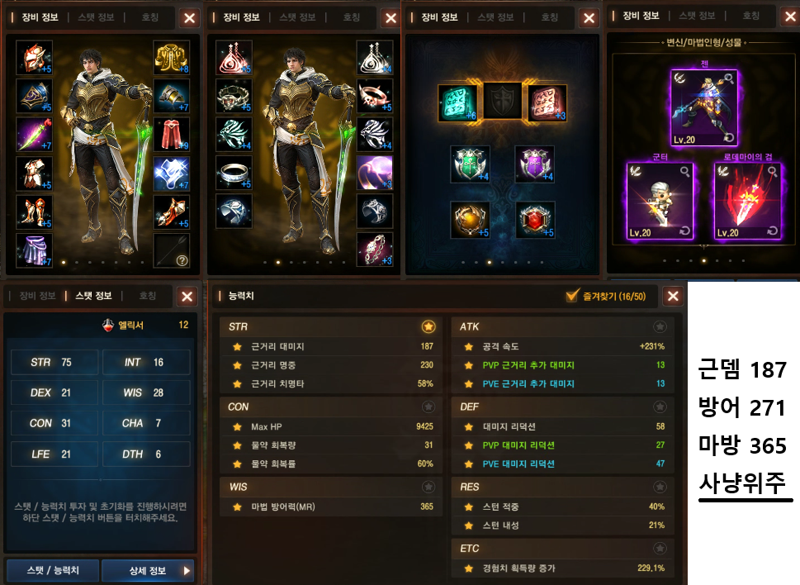Screen dimensions: 800x585
Task: Open the red cloak equipment slot +9
Action: click(x=171, y=134)
